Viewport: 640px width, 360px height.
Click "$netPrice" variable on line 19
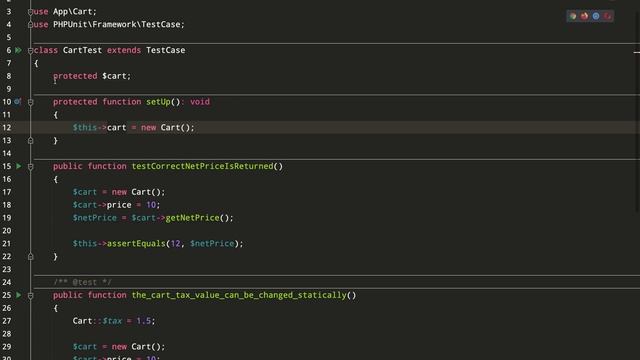click(95, 218)
